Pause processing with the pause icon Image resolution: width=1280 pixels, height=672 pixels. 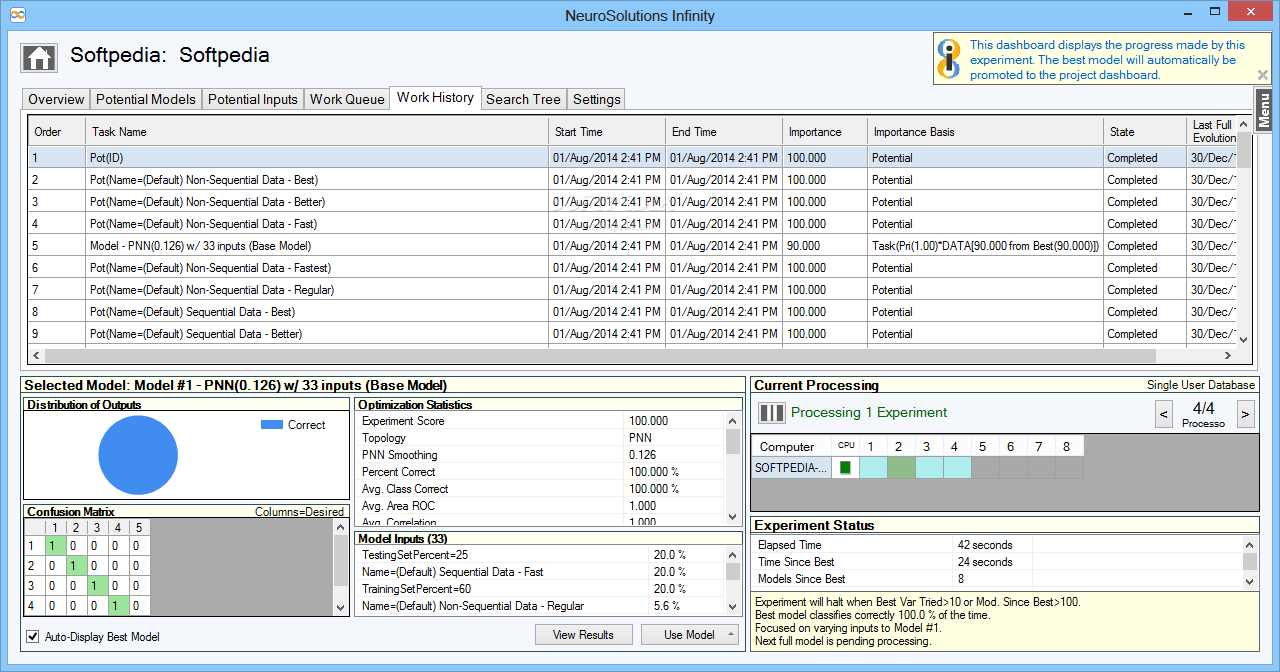pyautogui.click(x=771, y=412)
